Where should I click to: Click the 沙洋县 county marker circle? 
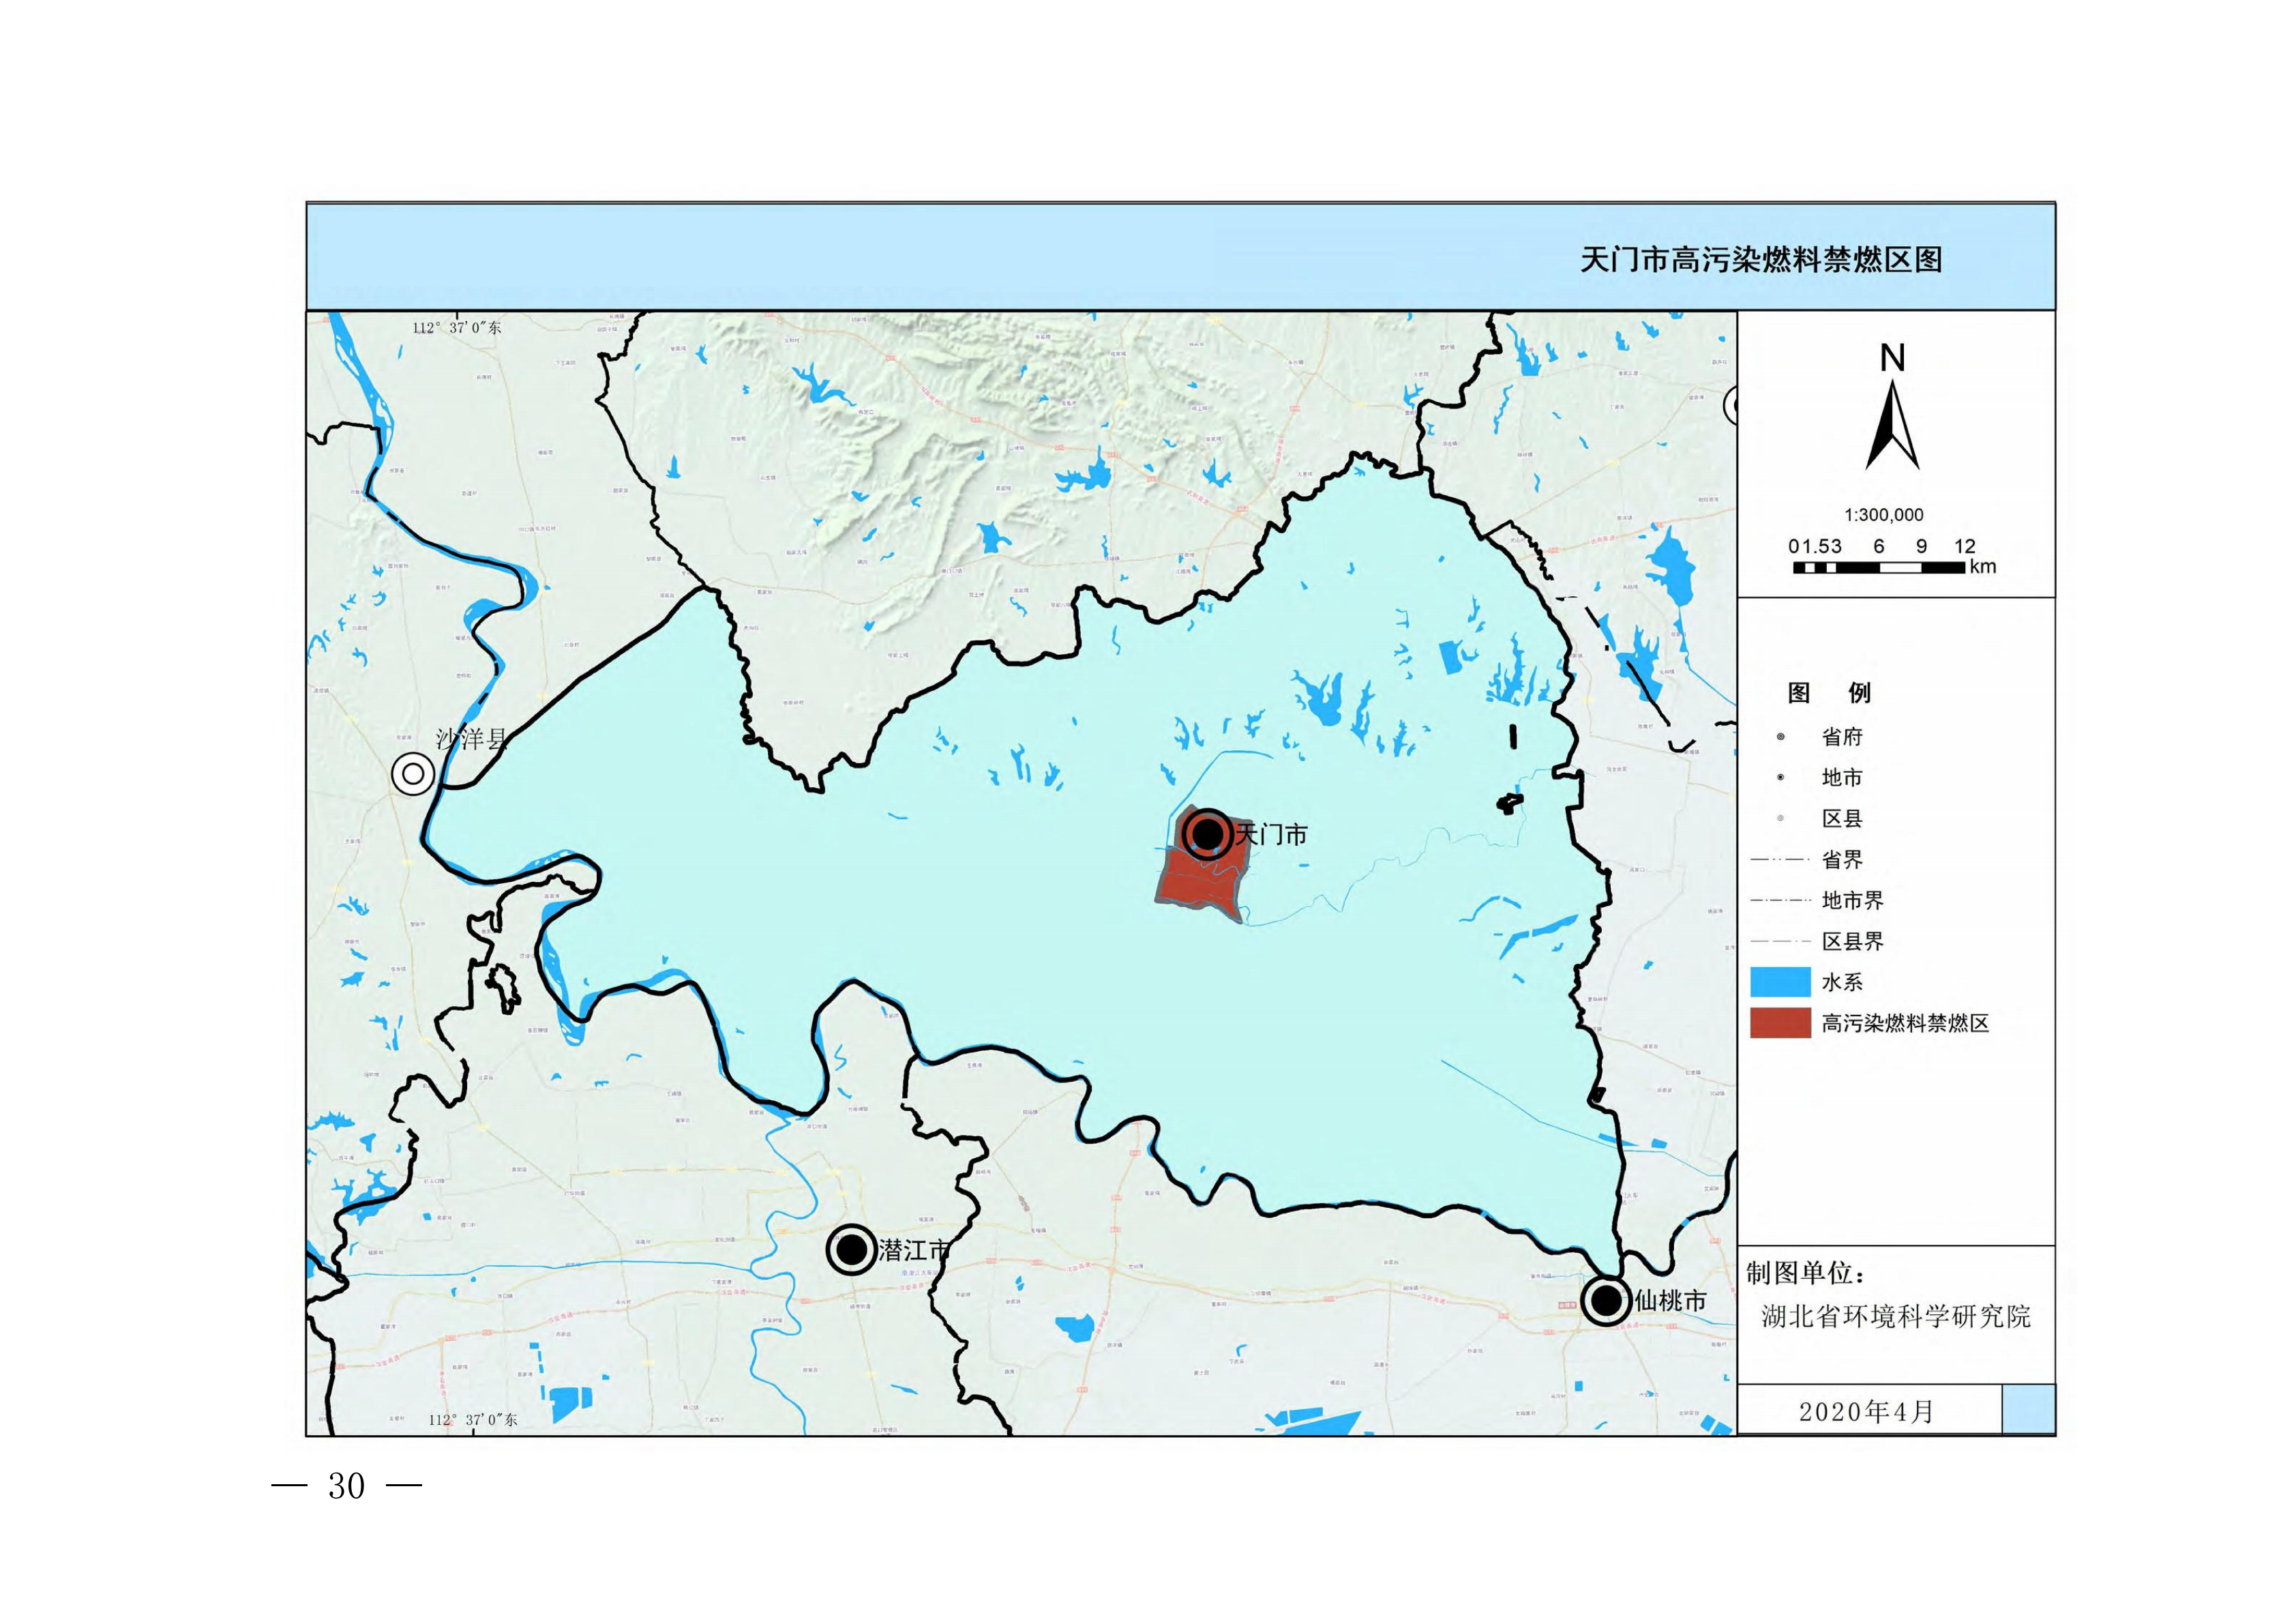point(413,774)
